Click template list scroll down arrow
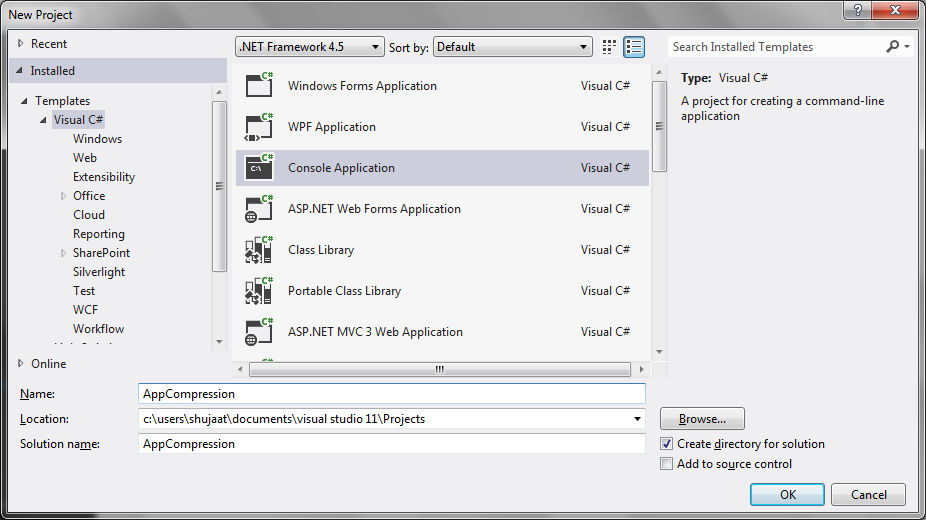Screen dimensions: 926x520 point(659,352)
